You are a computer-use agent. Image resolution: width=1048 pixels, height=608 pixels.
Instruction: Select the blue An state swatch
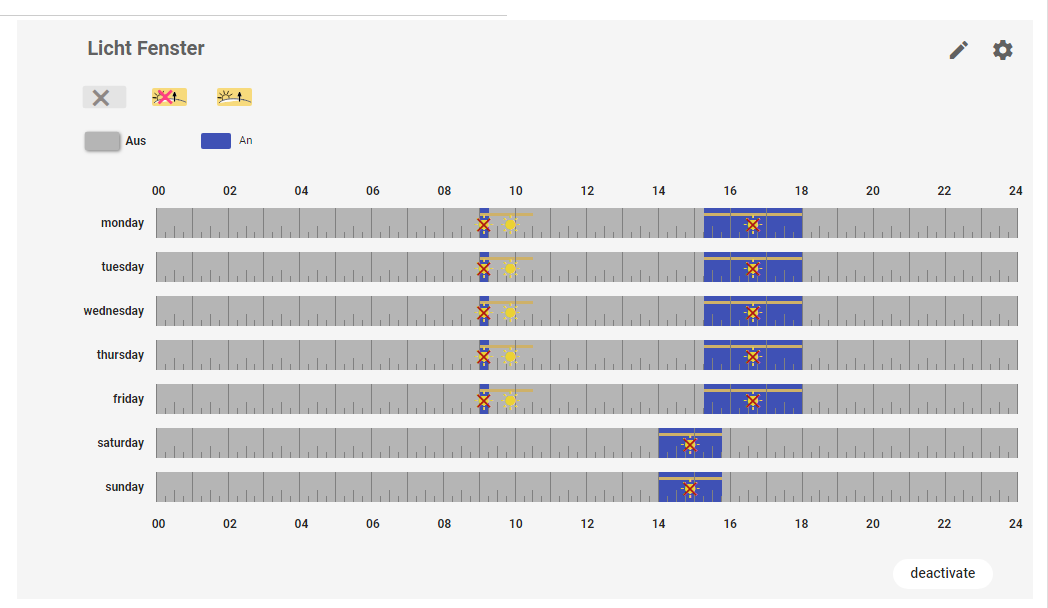click(x=216, y=141)
